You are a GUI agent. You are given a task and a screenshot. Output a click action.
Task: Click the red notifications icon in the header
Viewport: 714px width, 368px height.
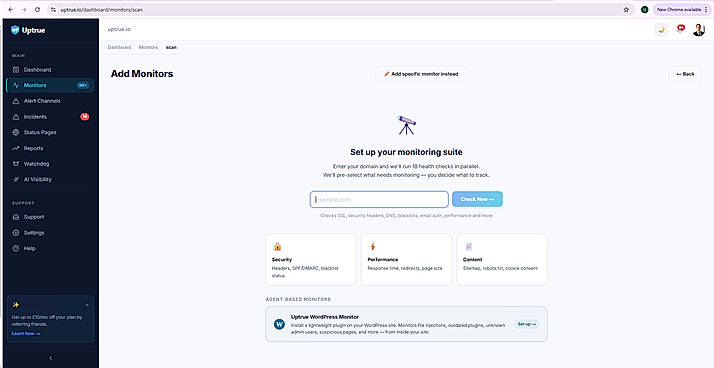pyautogui.click(x=681, y=29)
